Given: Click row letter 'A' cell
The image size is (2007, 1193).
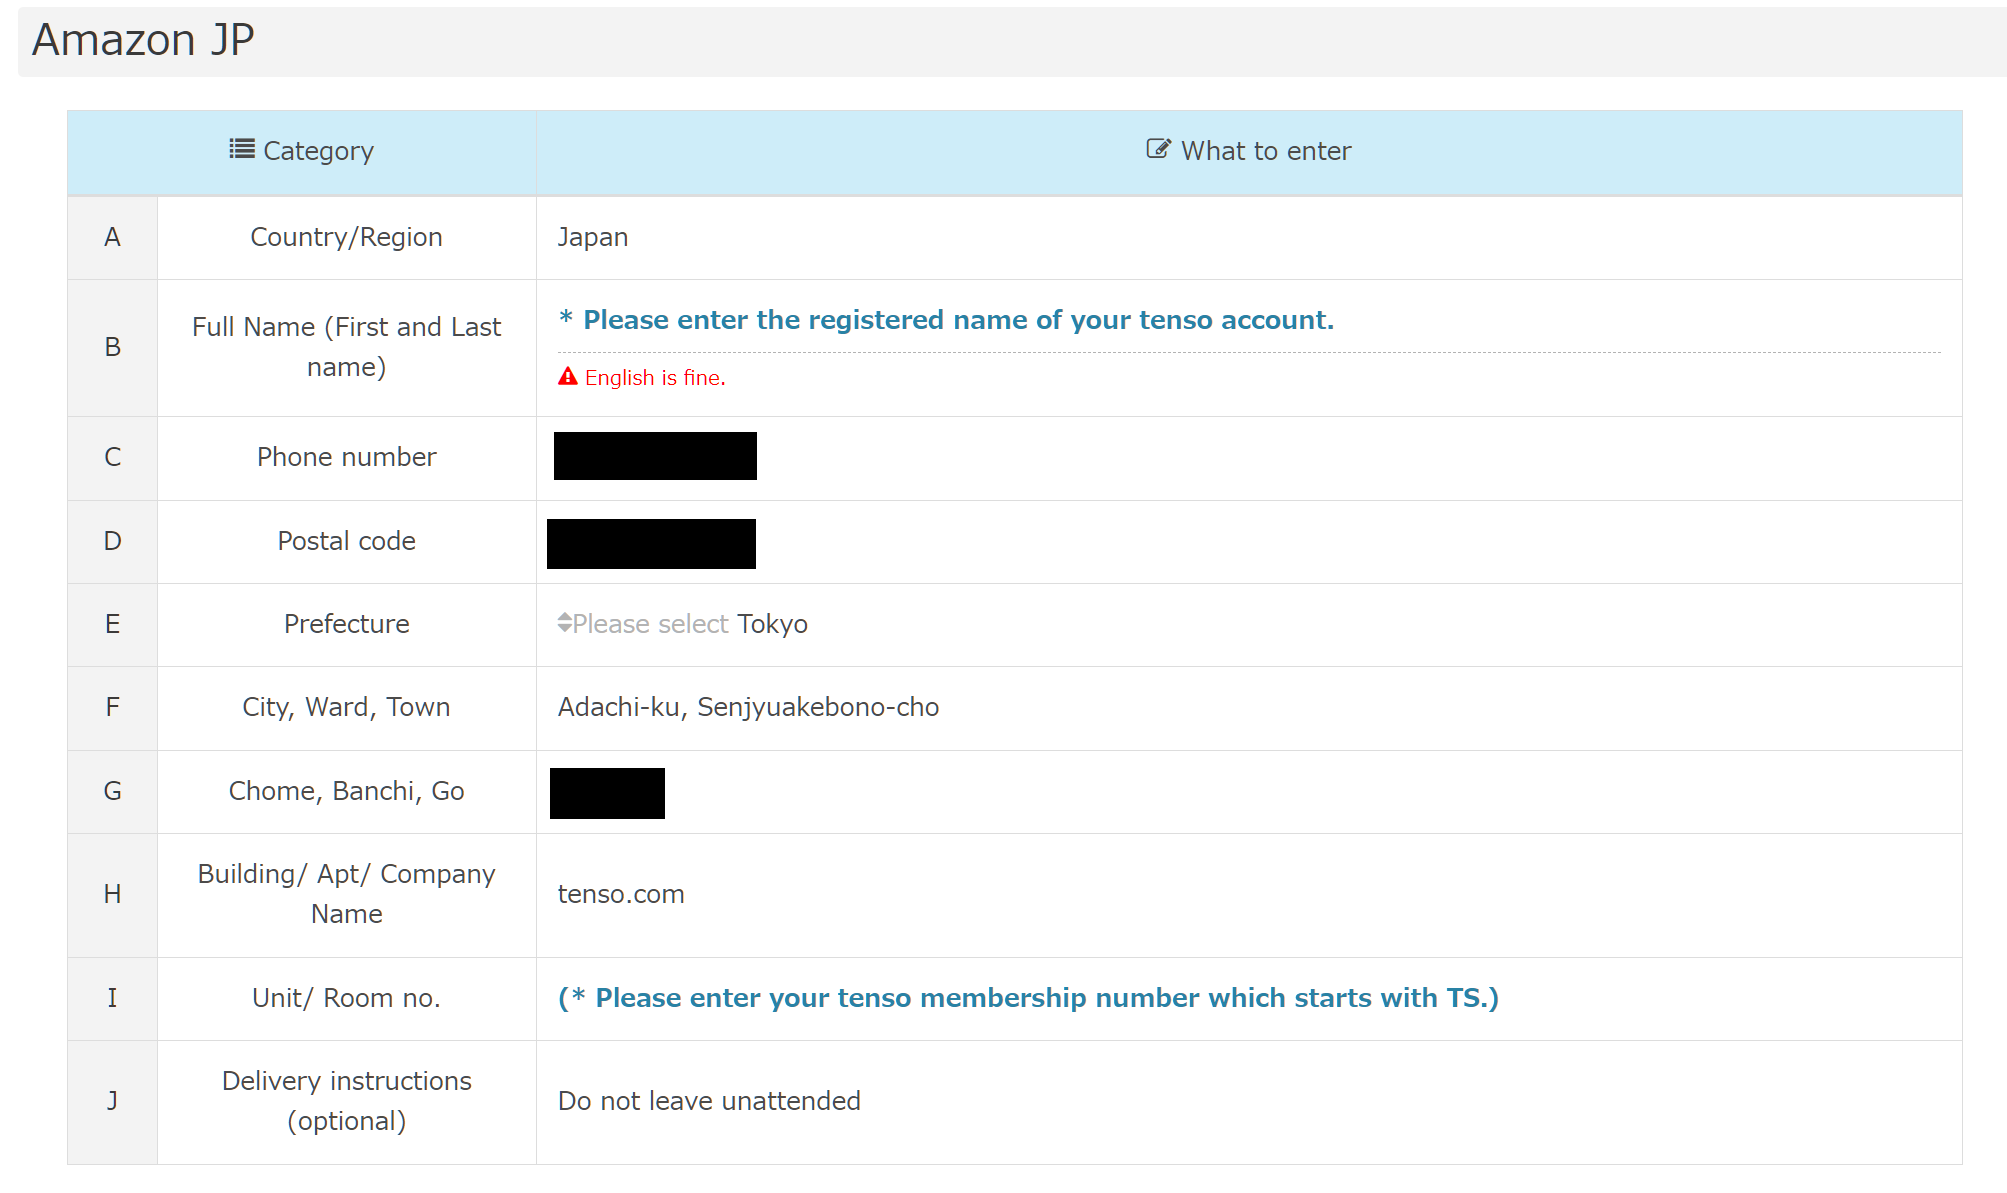Looking at the screenshot, I should pyautogui.click(x=112, y=238).
